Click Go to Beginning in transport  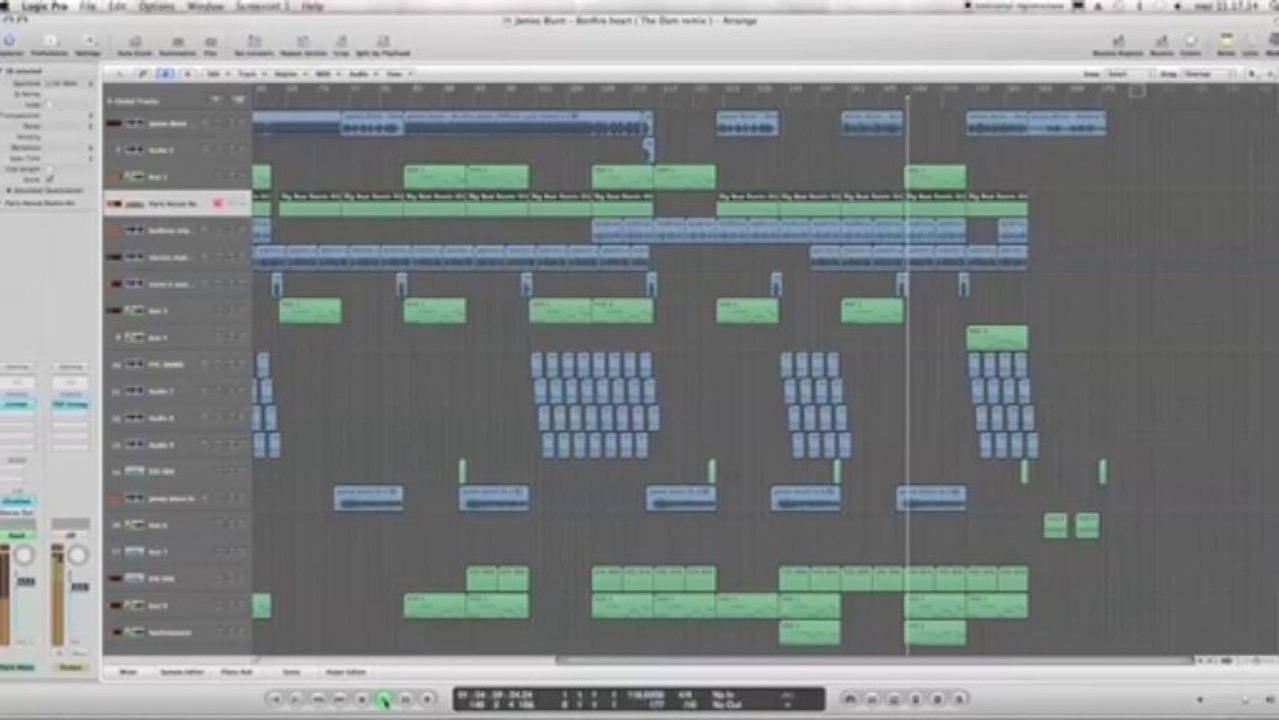click(x=274, y=699)
